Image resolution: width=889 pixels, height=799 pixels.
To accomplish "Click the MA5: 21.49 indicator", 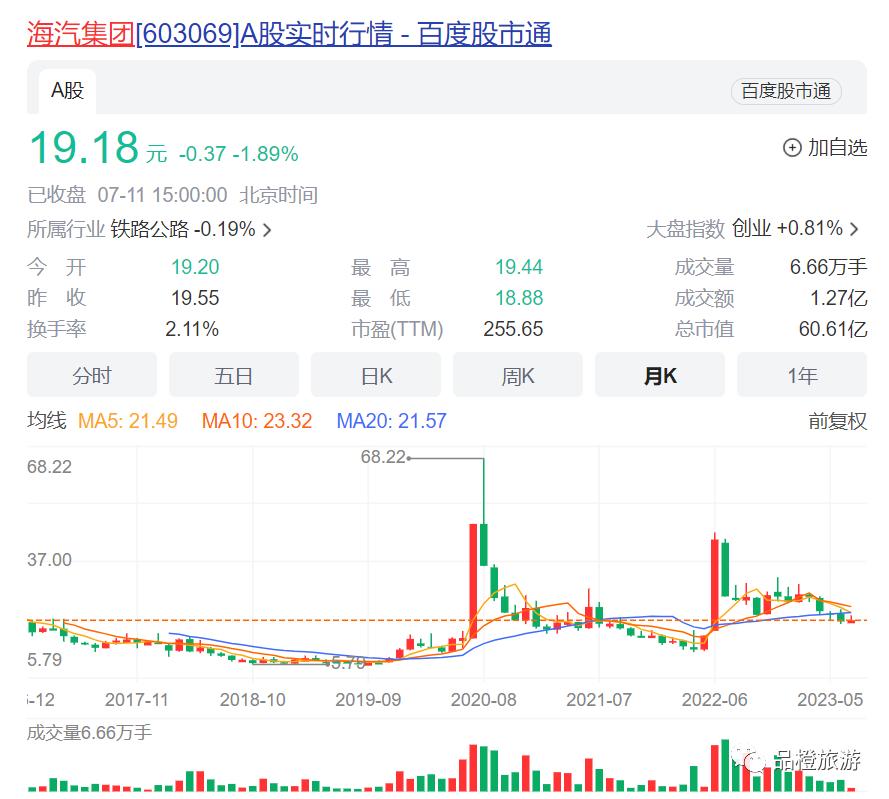I will tap(128, 421).
